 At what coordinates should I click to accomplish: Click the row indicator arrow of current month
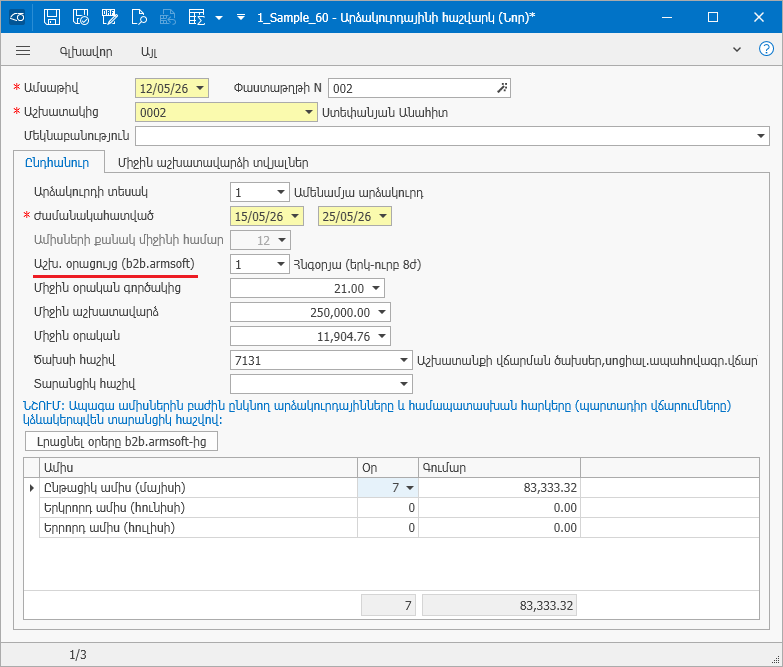(x=32, y=488)
